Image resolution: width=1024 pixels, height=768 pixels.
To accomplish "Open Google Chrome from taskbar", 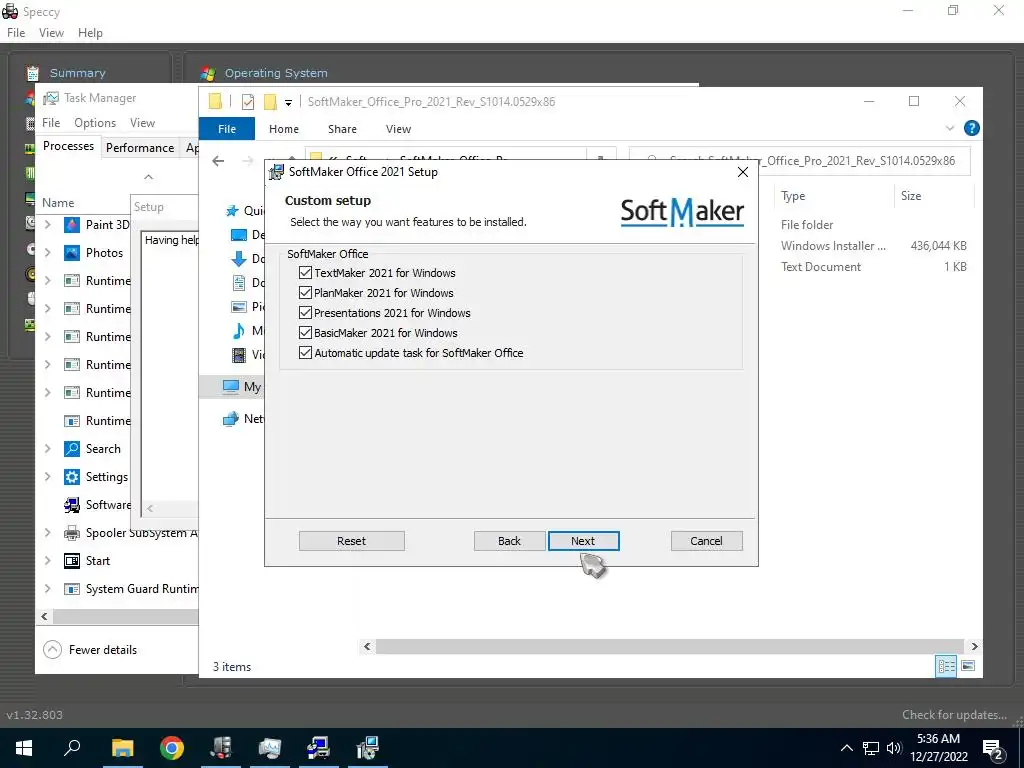I will pyautogui.click(x=172, y=748).
